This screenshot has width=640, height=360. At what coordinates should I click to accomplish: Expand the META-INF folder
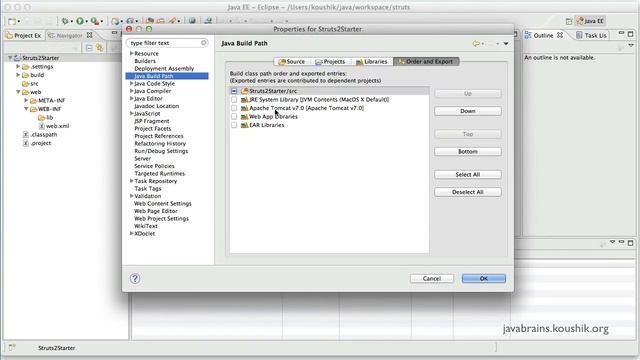tap(26, 100)
